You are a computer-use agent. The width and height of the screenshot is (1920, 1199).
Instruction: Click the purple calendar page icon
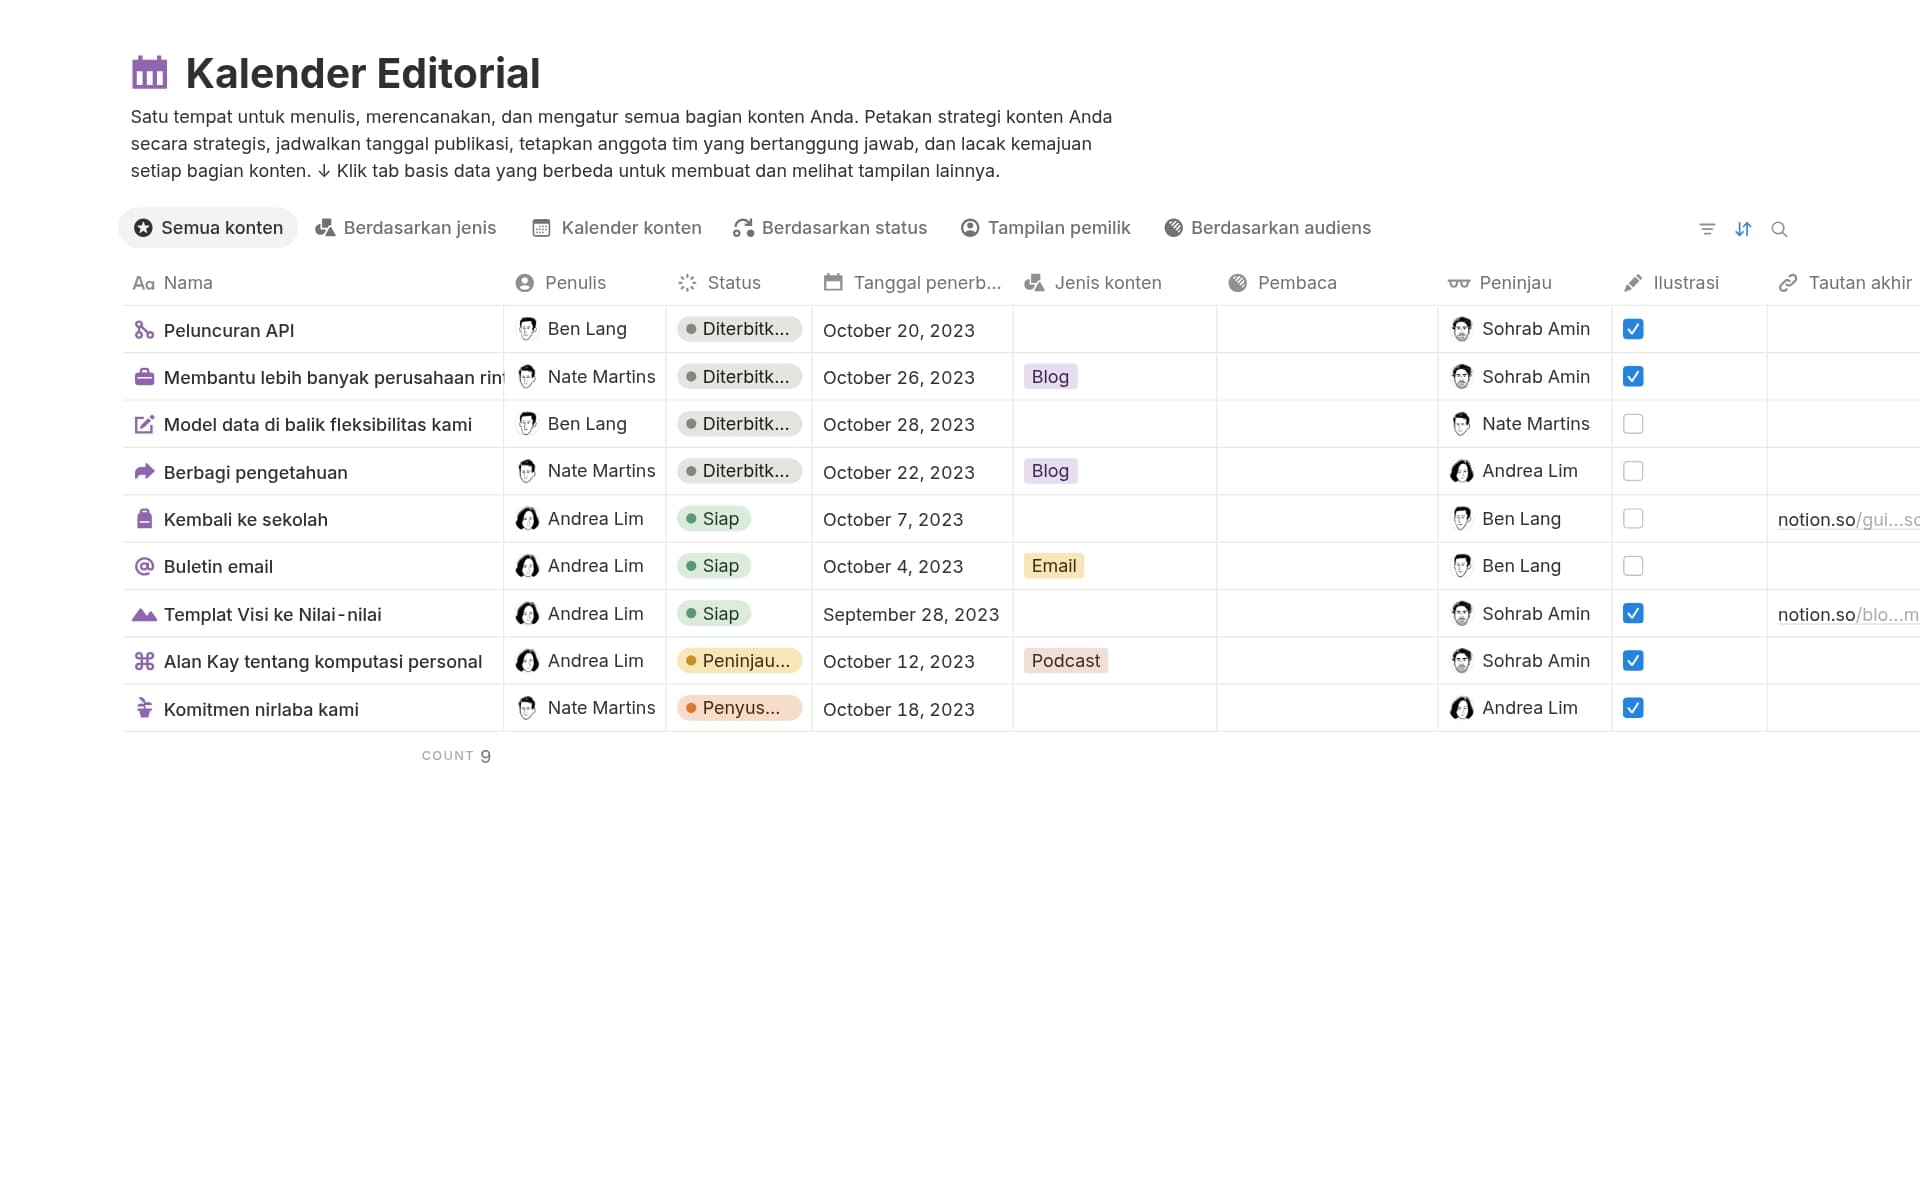(x=150, y=73)
